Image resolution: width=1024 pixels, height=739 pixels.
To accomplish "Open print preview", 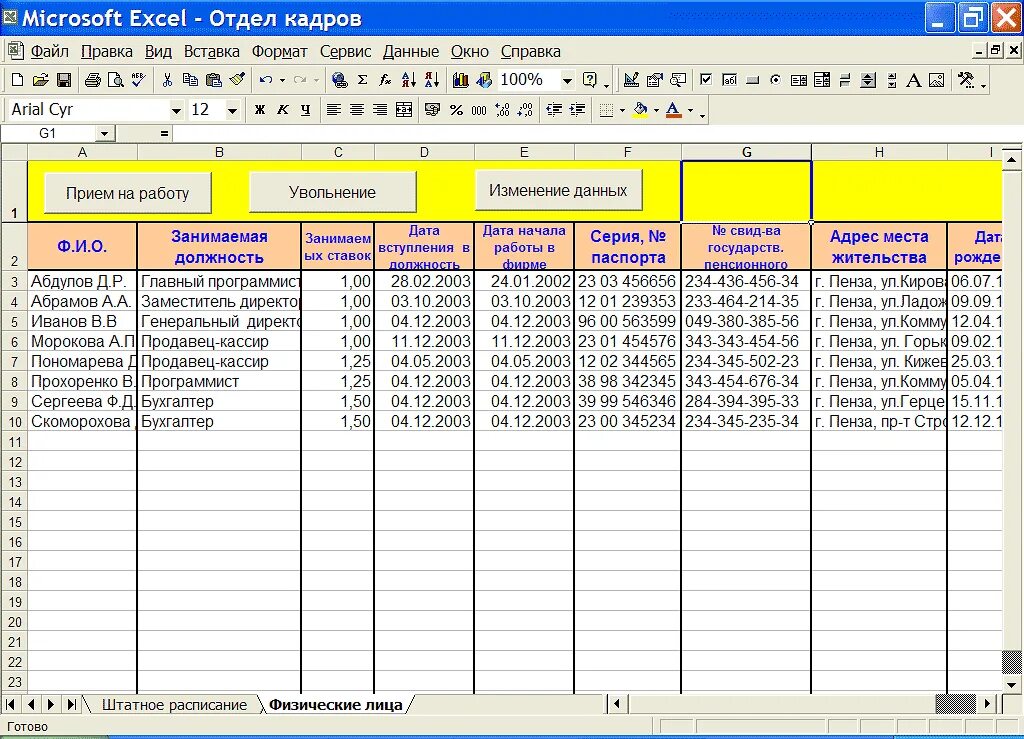I will (116, 80).
